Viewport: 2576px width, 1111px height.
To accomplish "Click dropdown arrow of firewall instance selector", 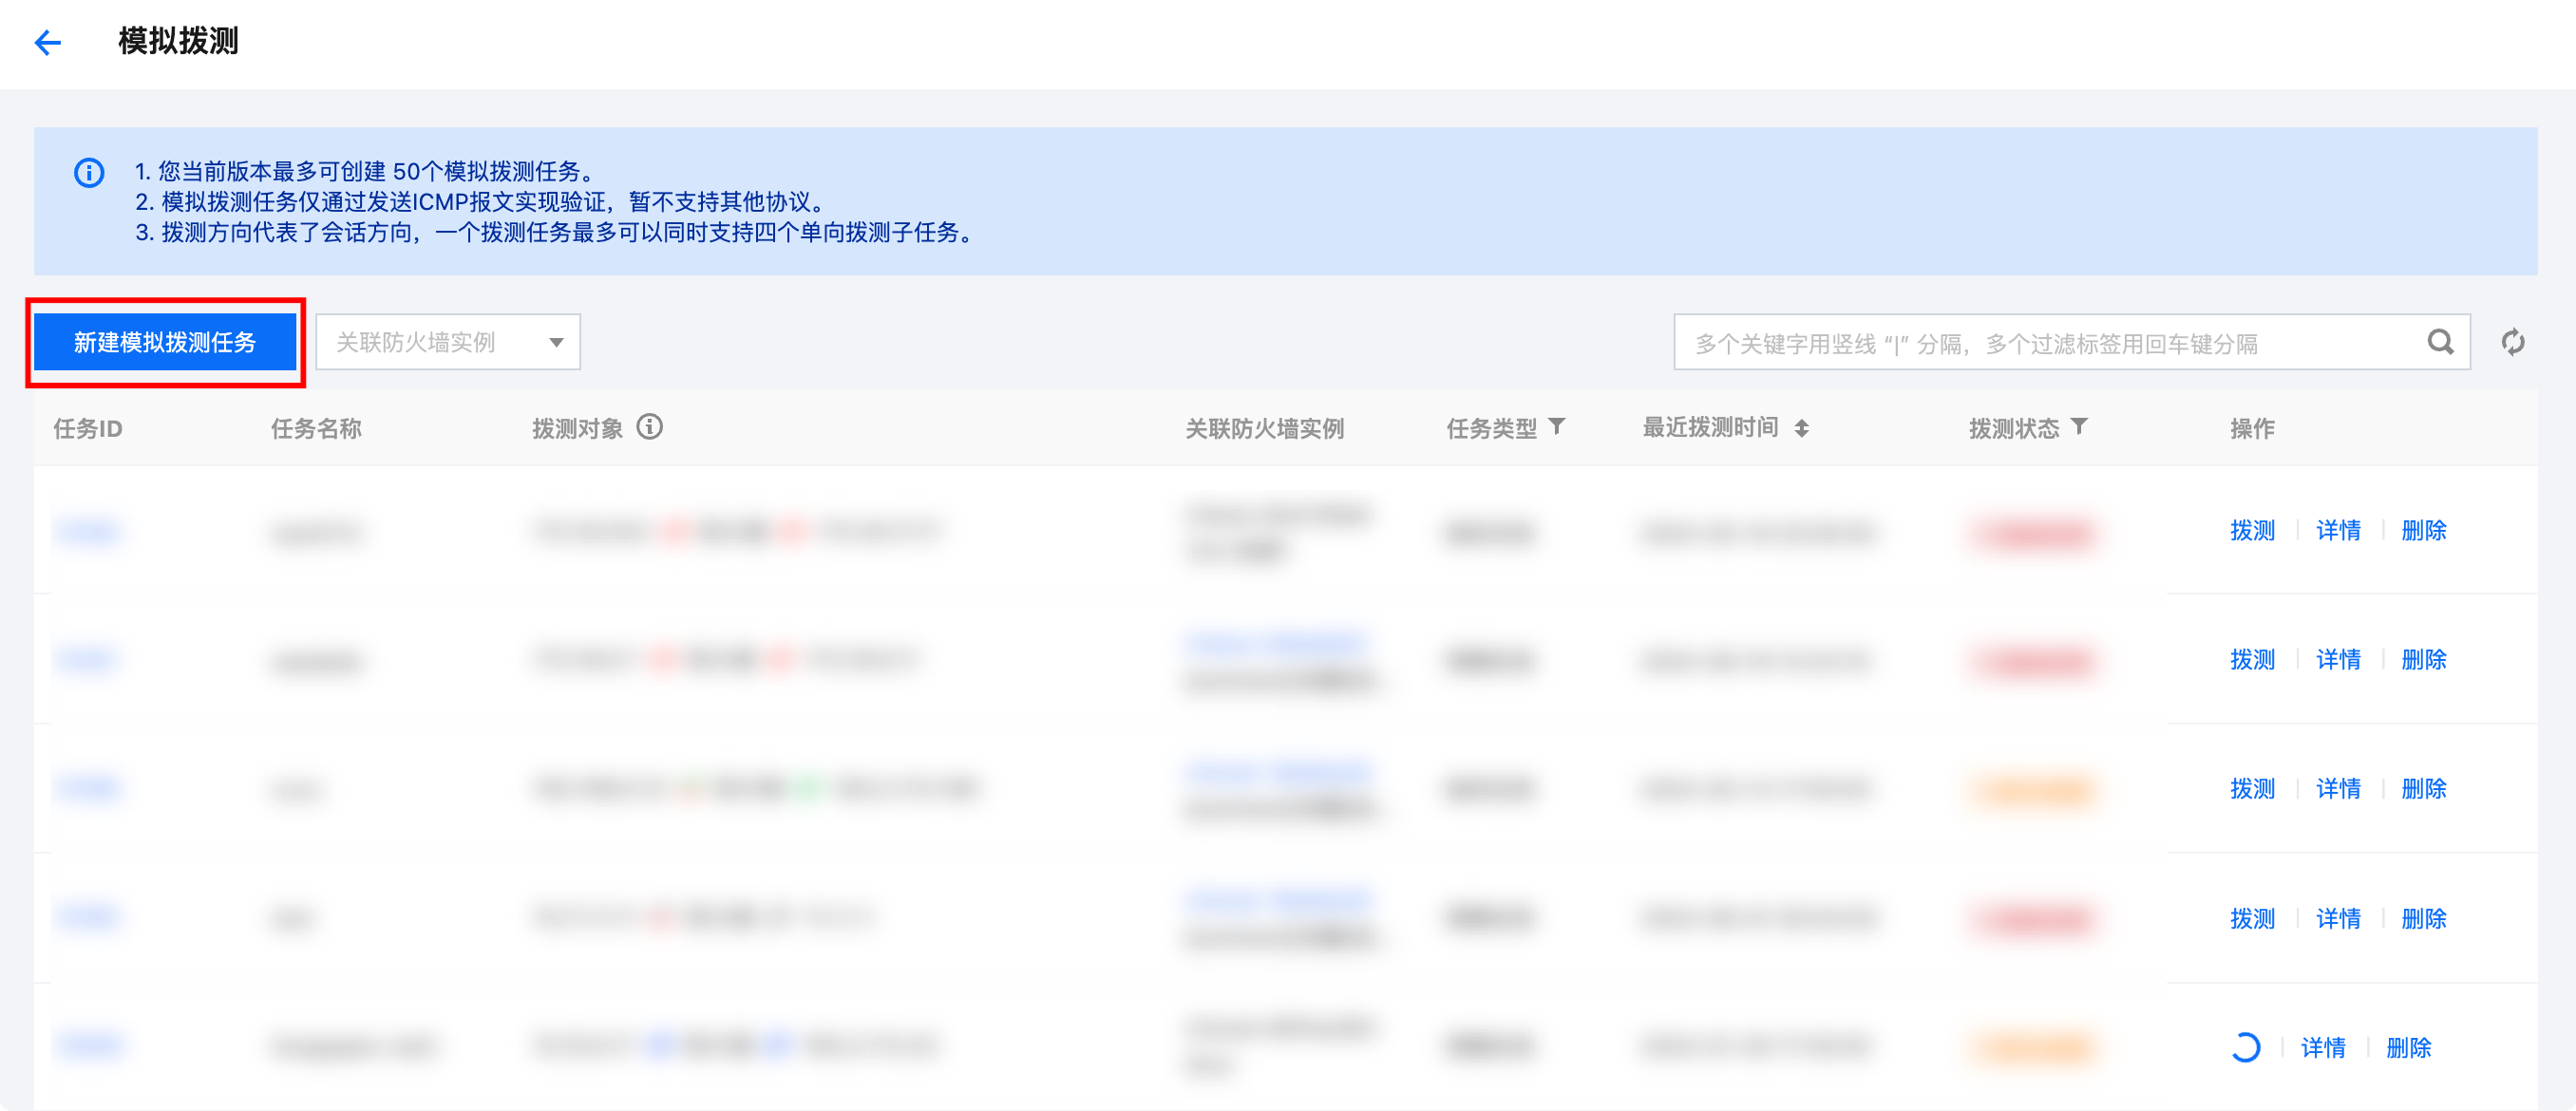I will (x=556, y=343).
